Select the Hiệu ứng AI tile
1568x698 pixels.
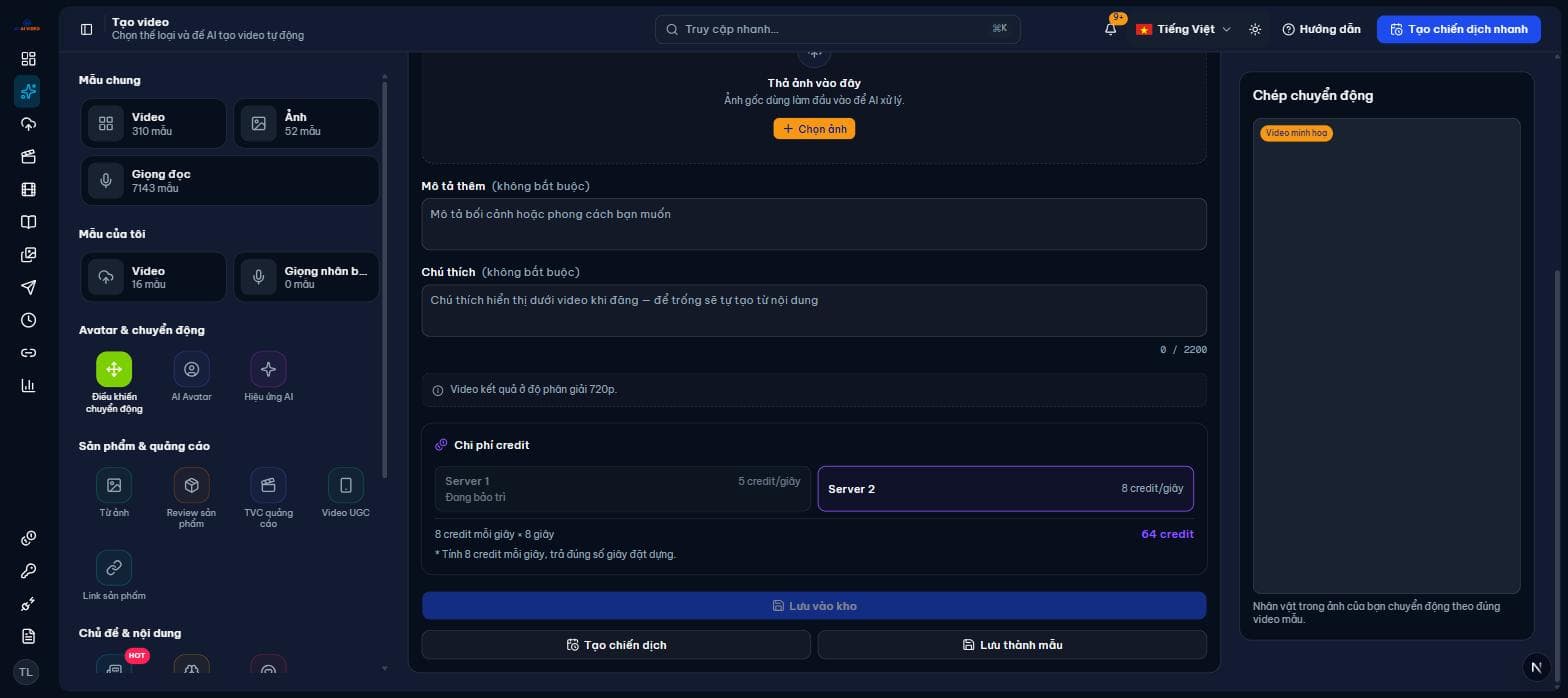tap(268, 377)
